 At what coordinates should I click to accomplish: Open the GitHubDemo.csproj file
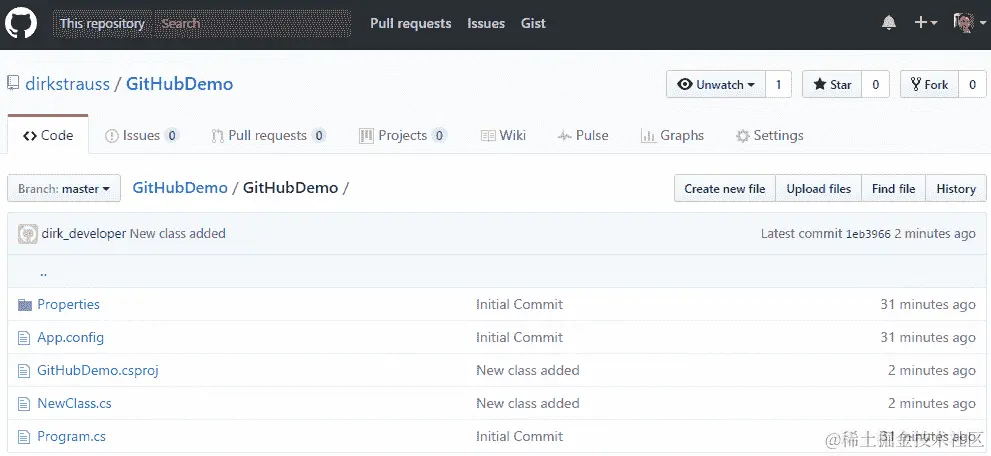click(98, 370)
